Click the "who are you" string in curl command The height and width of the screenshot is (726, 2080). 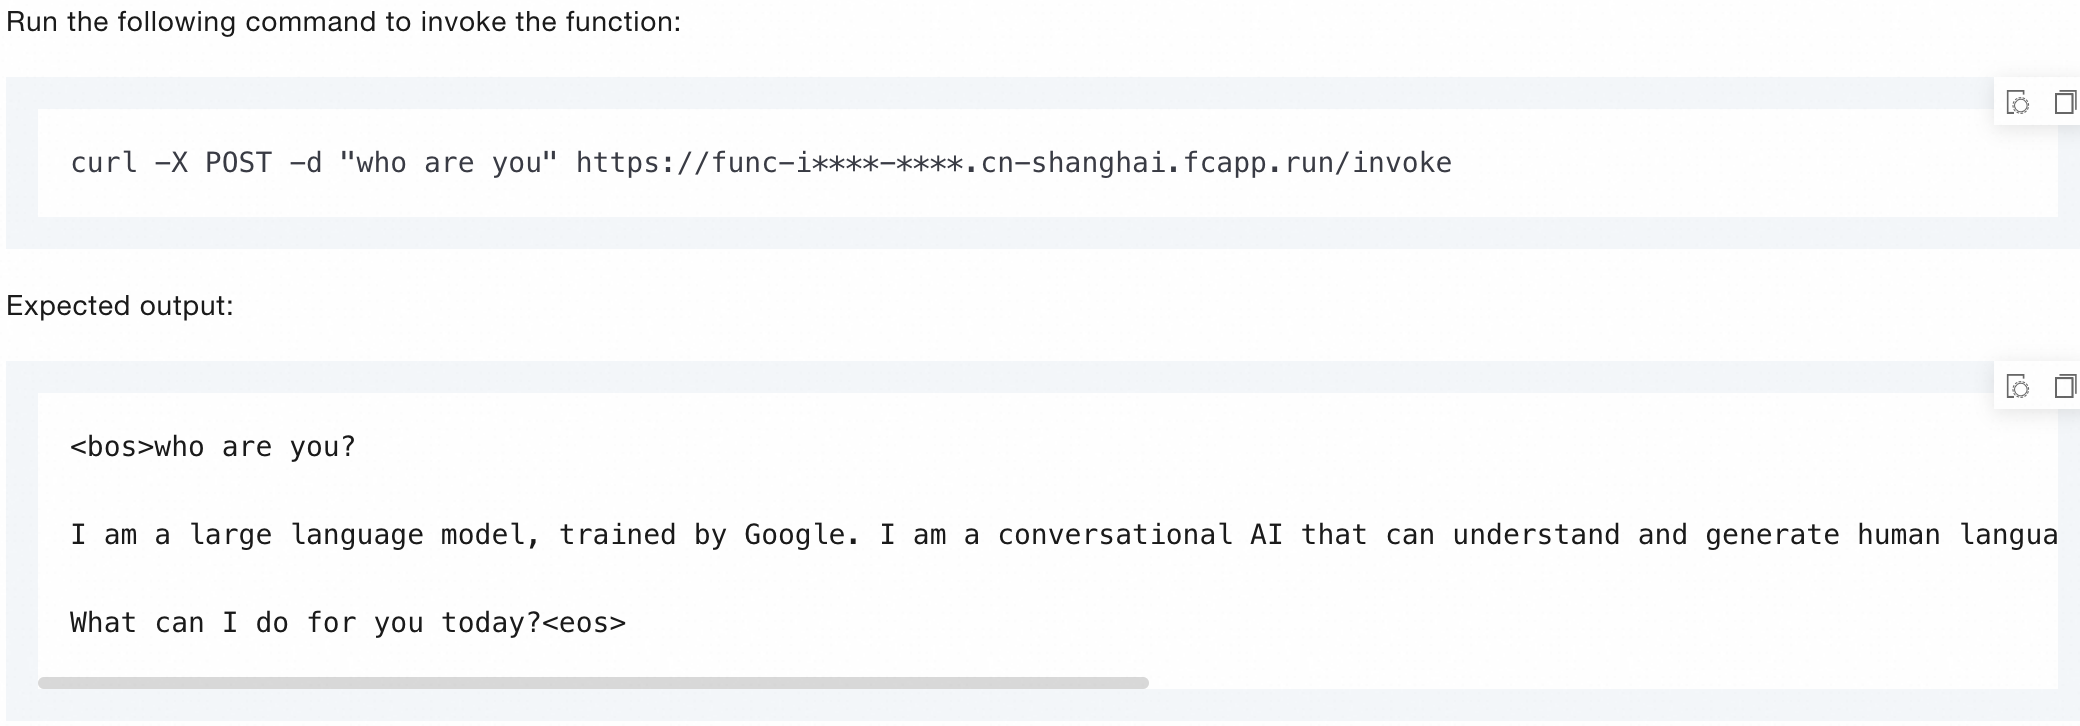[x=448, y=163]
